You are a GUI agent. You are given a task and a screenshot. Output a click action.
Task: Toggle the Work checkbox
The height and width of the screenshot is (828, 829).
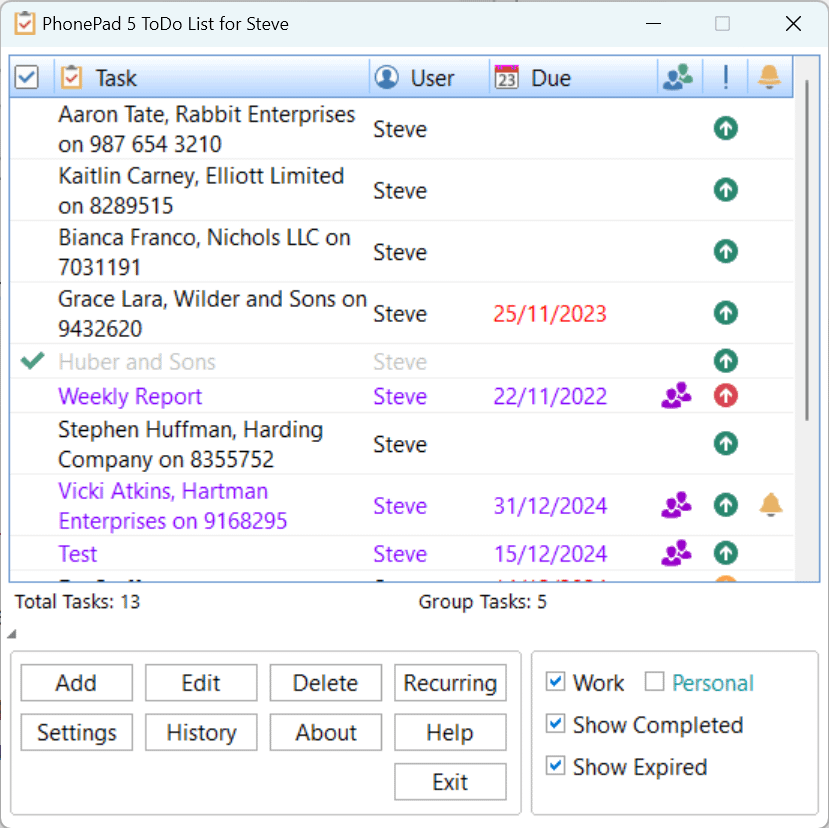pos(555,682)
